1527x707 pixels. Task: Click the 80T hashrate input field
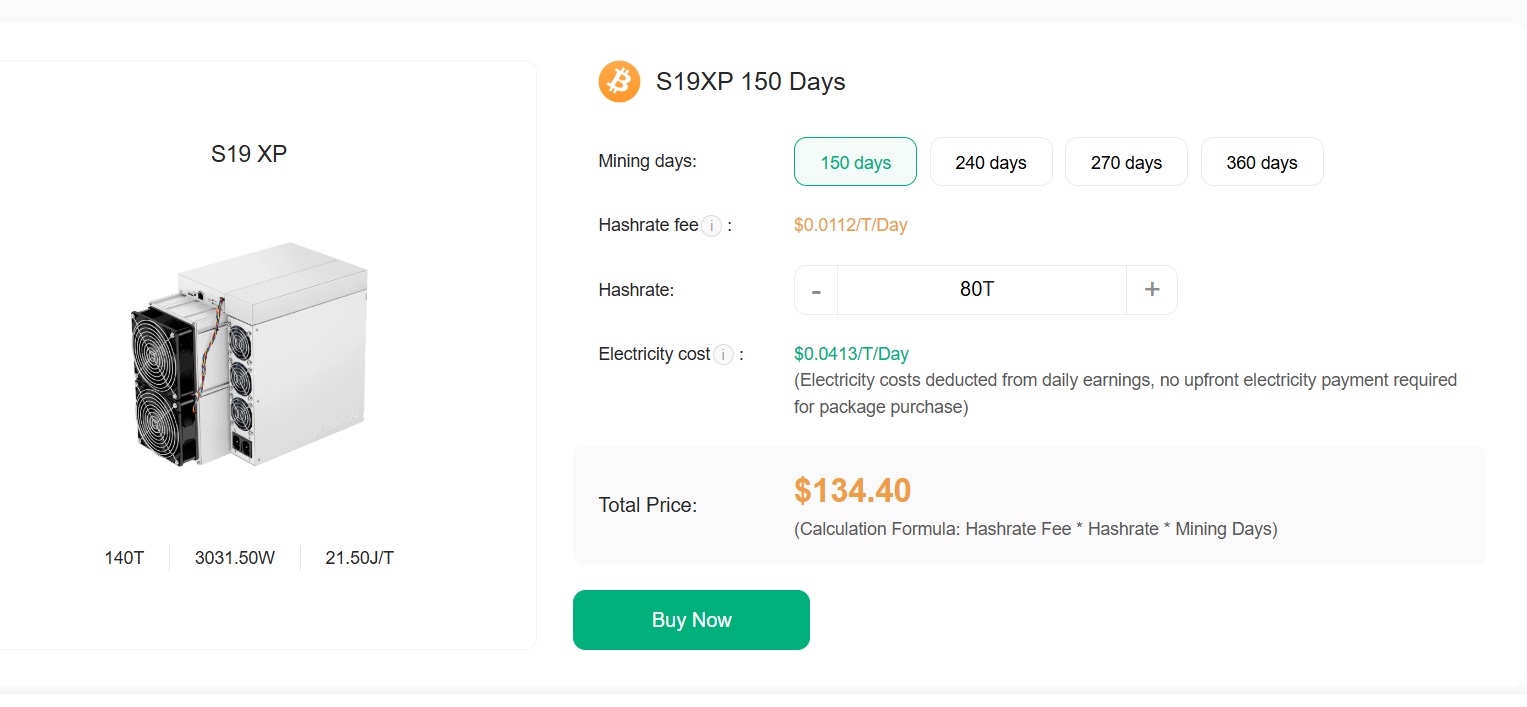tap(982, 290)
